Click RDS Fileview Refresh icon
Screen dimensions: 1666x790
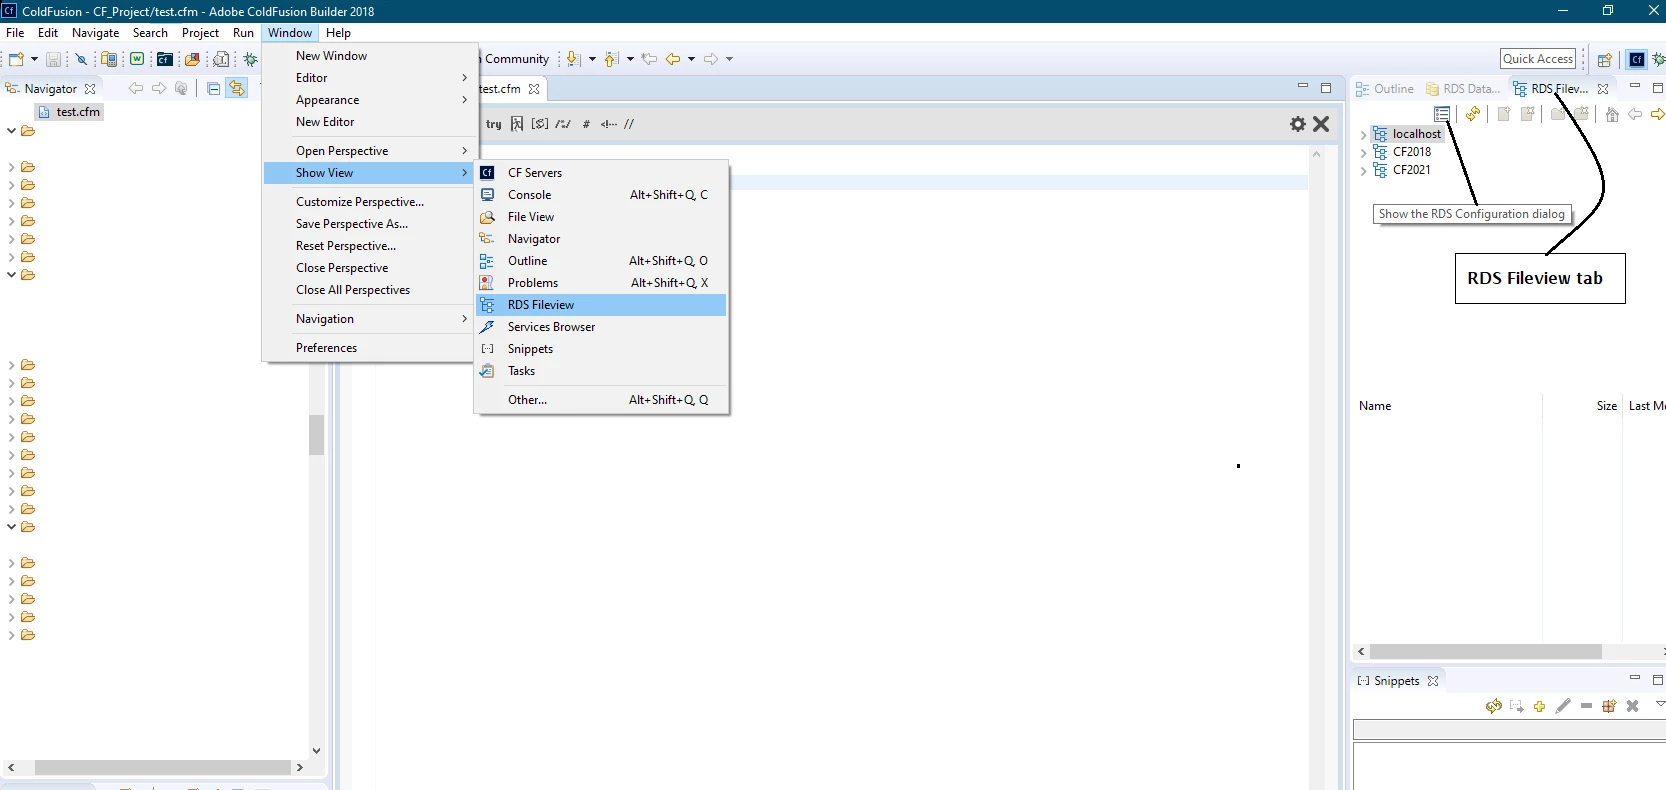pos(1473,114)
